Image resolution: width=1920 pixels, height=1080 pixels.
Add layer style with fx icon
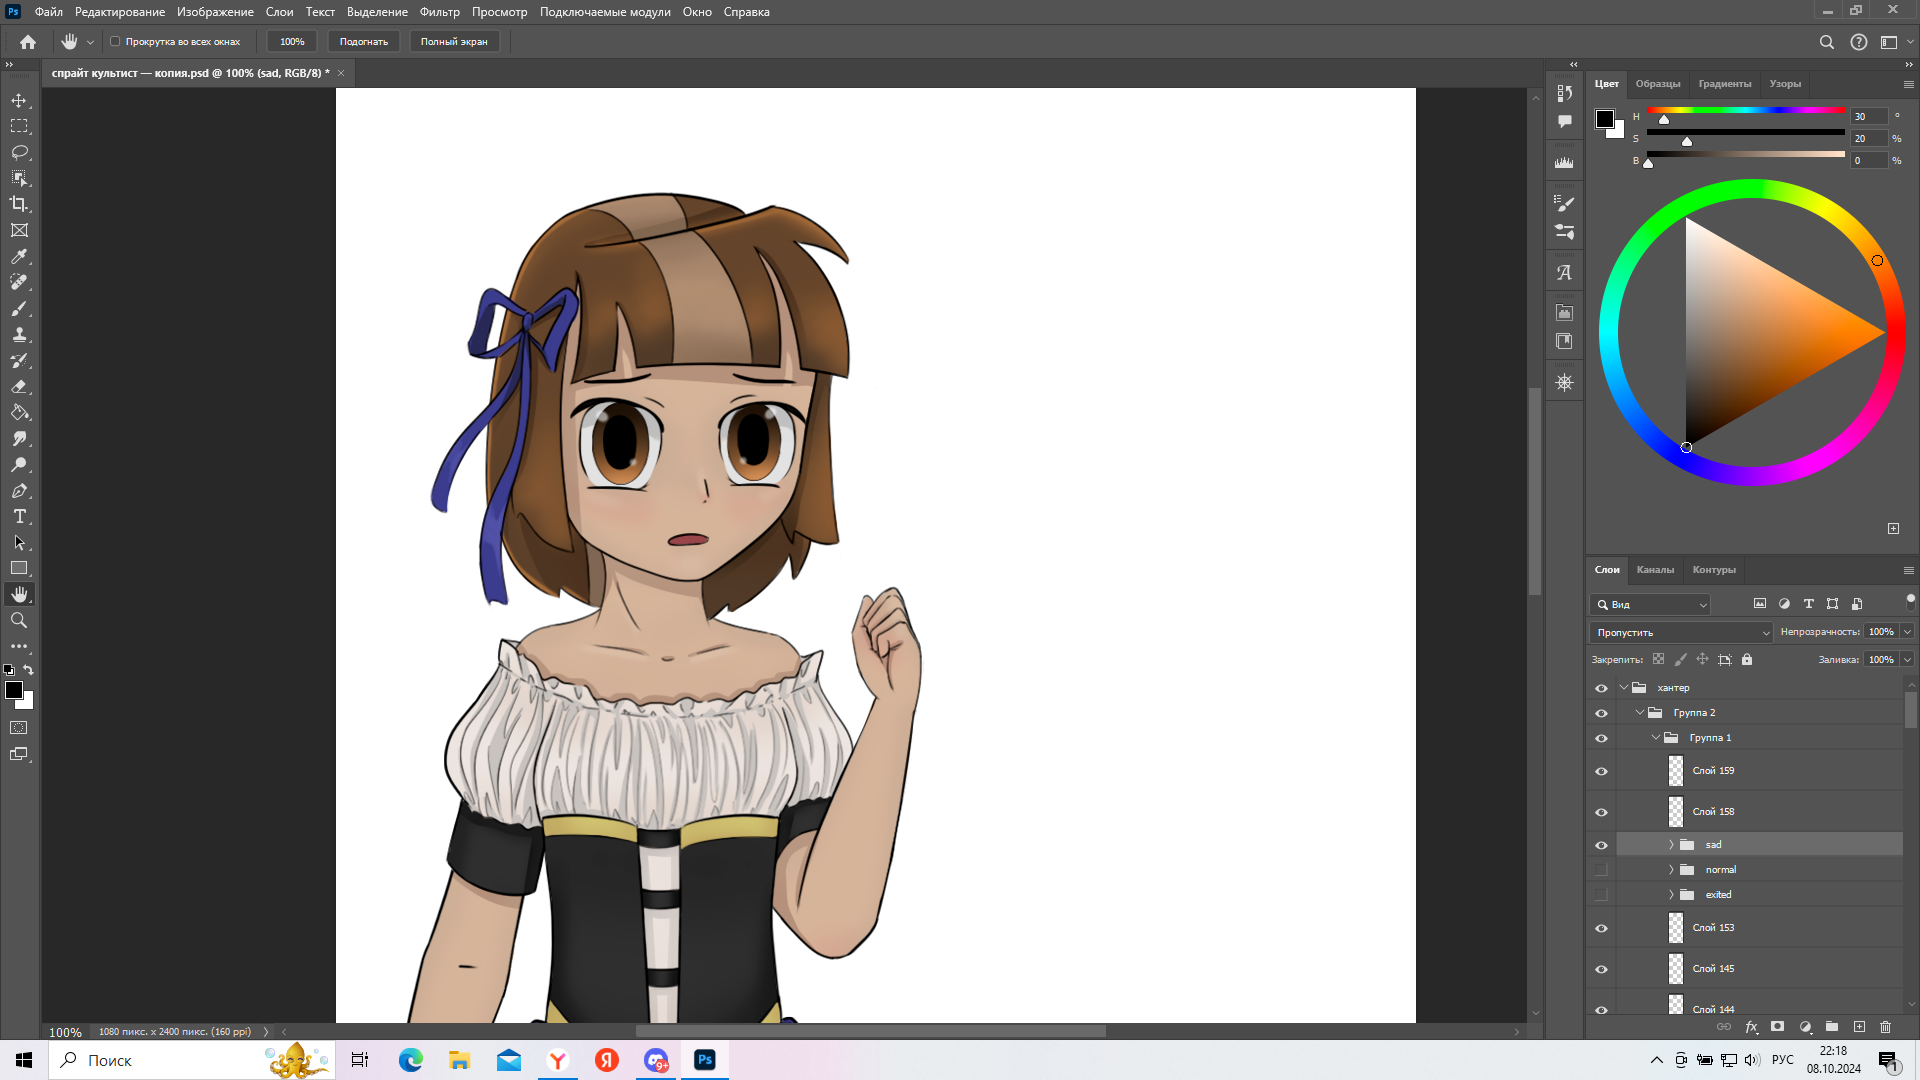(1751, 1027)
